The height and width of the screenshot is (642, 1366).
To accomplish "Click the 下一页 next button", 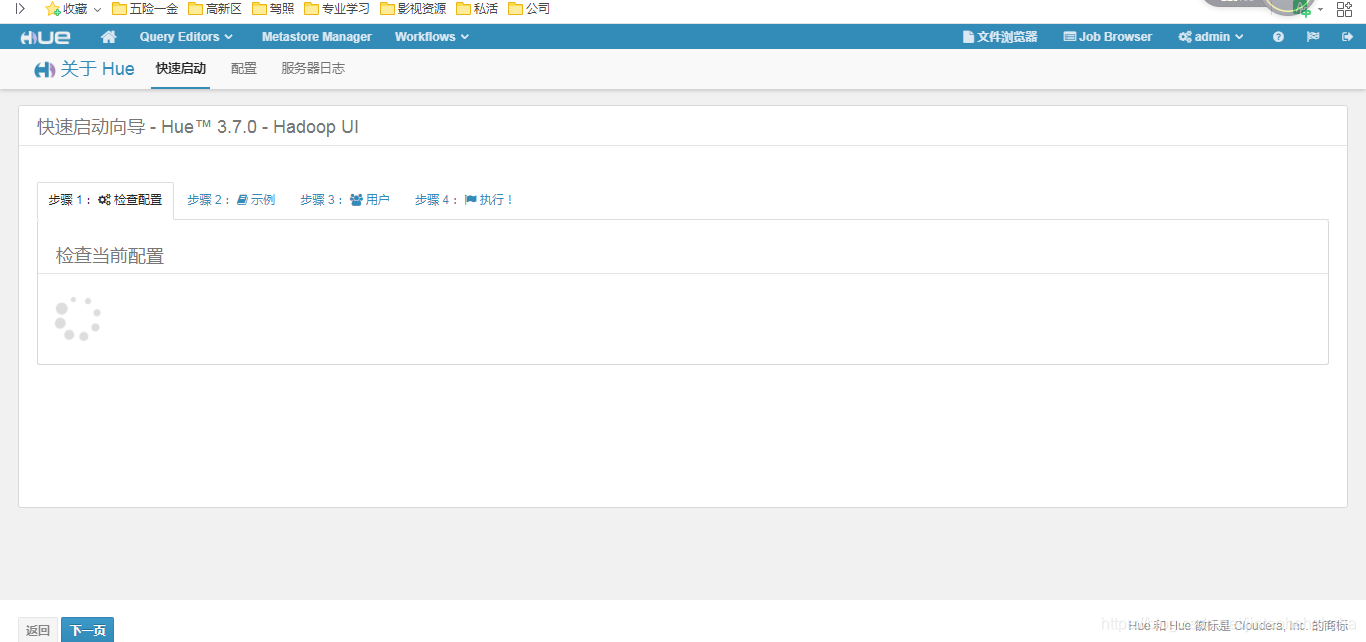I will pyautogui.click(x=88, y=630).
